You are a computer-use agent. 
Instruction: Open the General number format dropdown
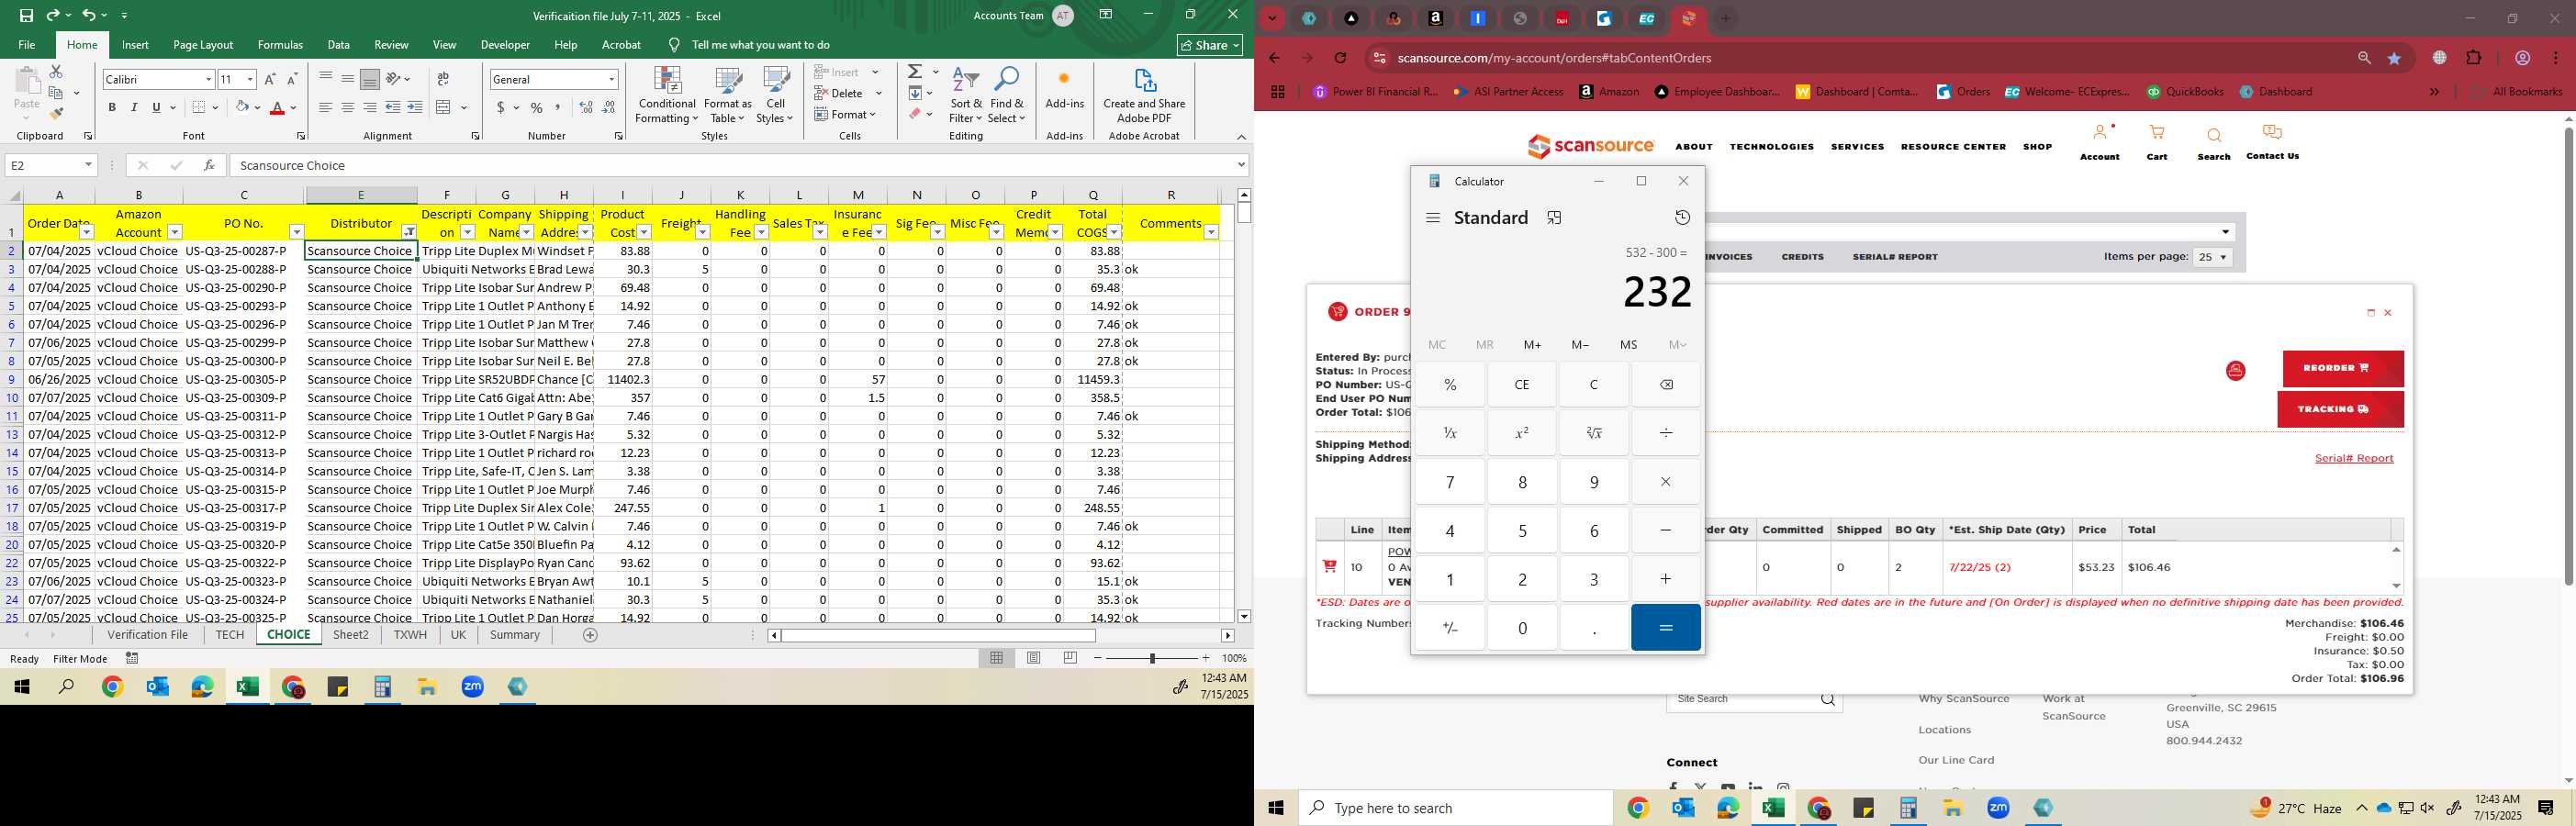(611, 79)
